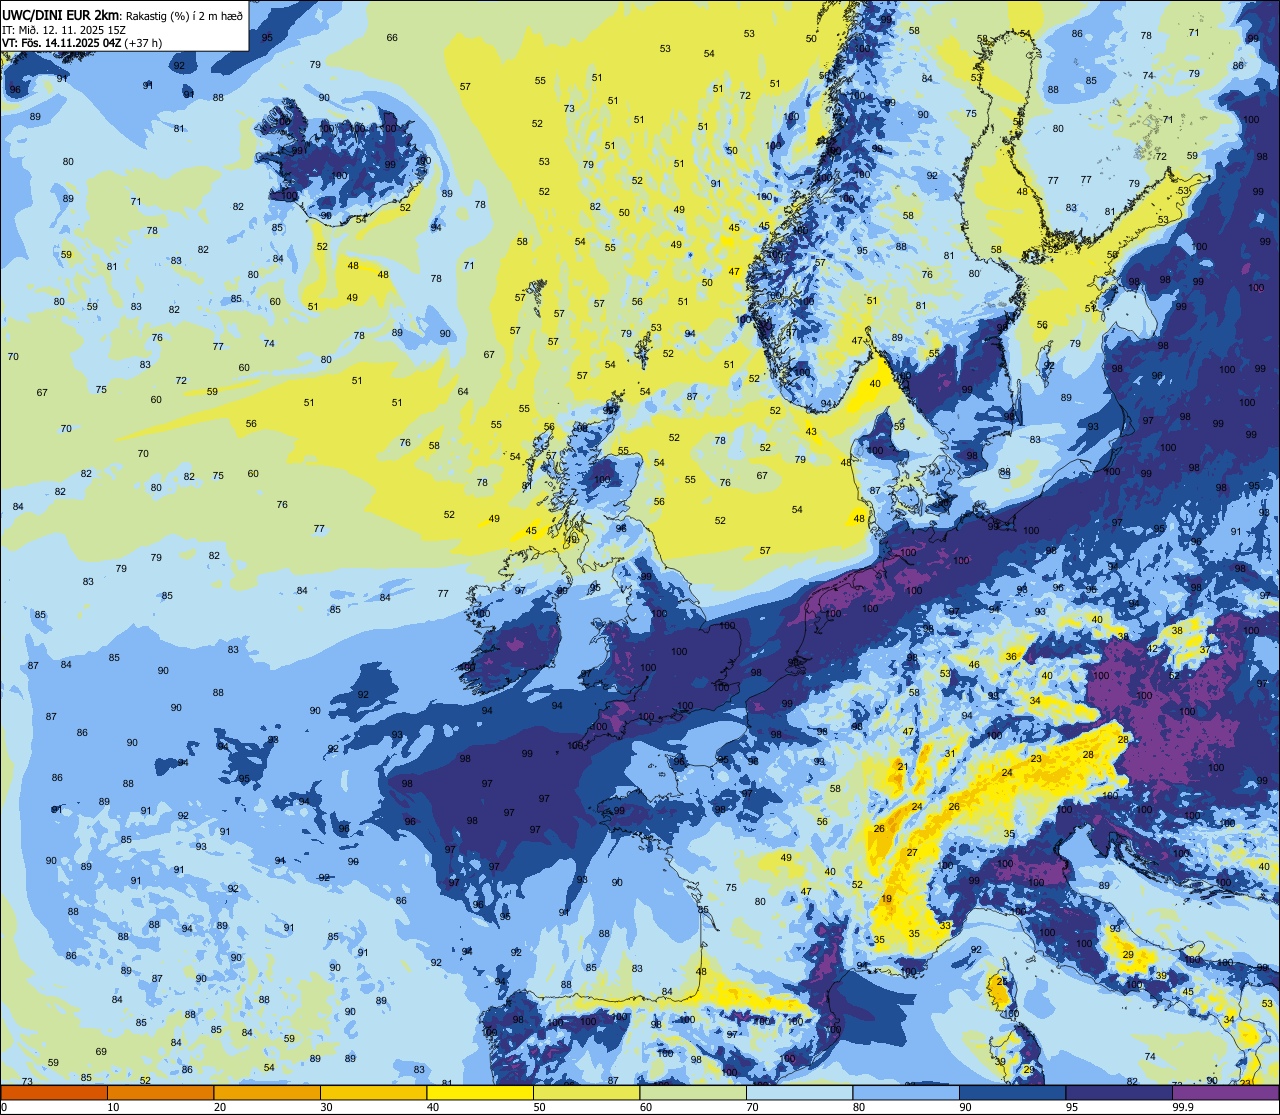Click the dark orange 0–10 legend segment
This screenshot has height=1115, width=1280.
coord(54,1093)
